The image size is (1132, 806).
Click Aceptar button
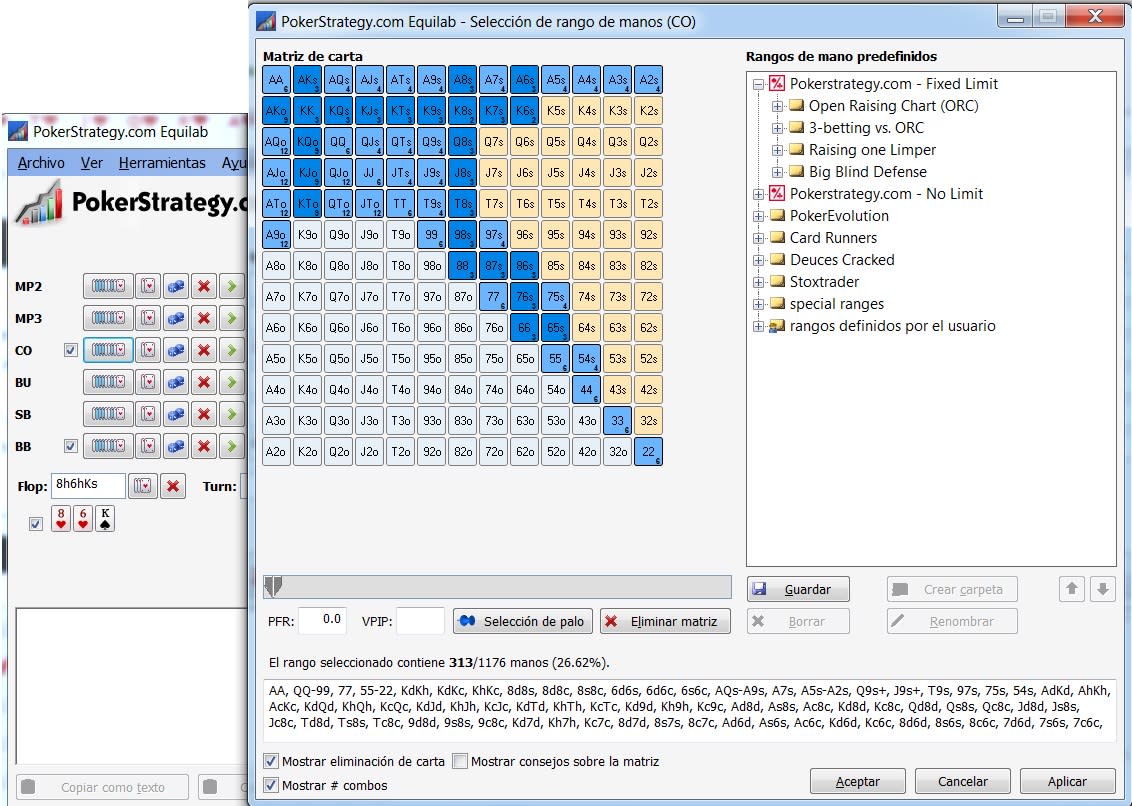tap(858, 781)
